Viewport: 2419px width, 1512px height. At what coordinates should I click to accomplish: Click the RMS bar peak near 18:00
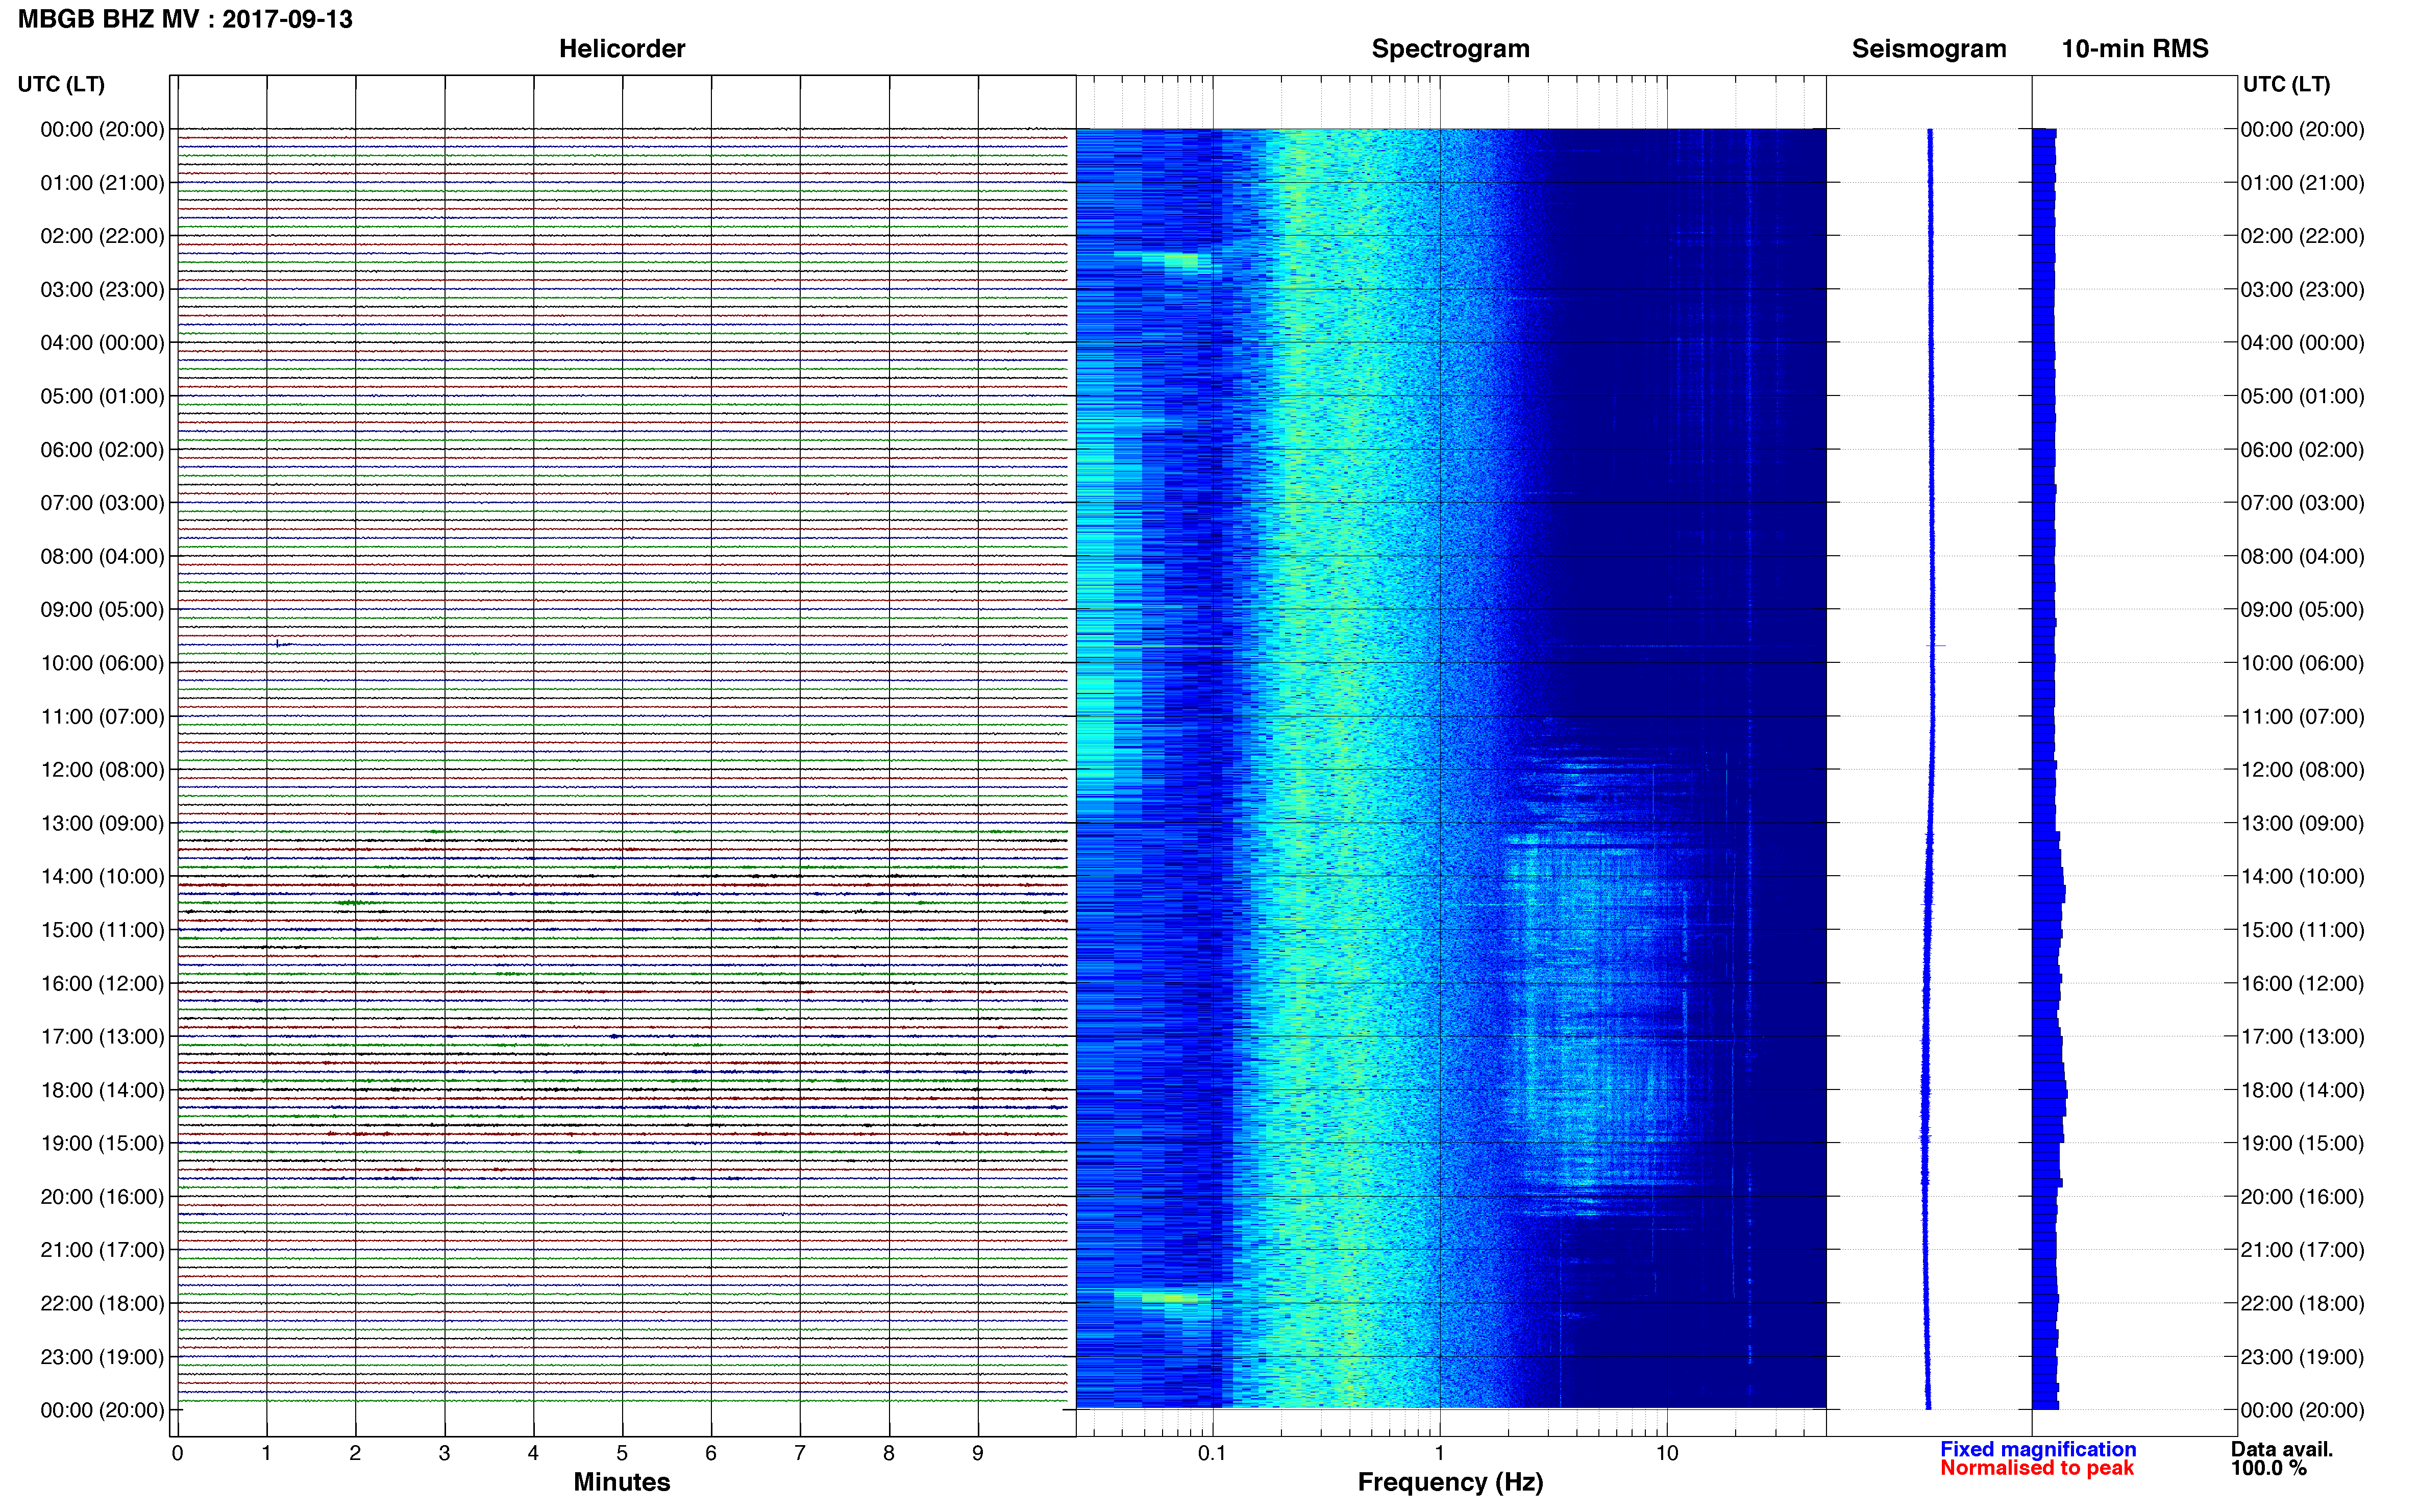point(2050,1093)
